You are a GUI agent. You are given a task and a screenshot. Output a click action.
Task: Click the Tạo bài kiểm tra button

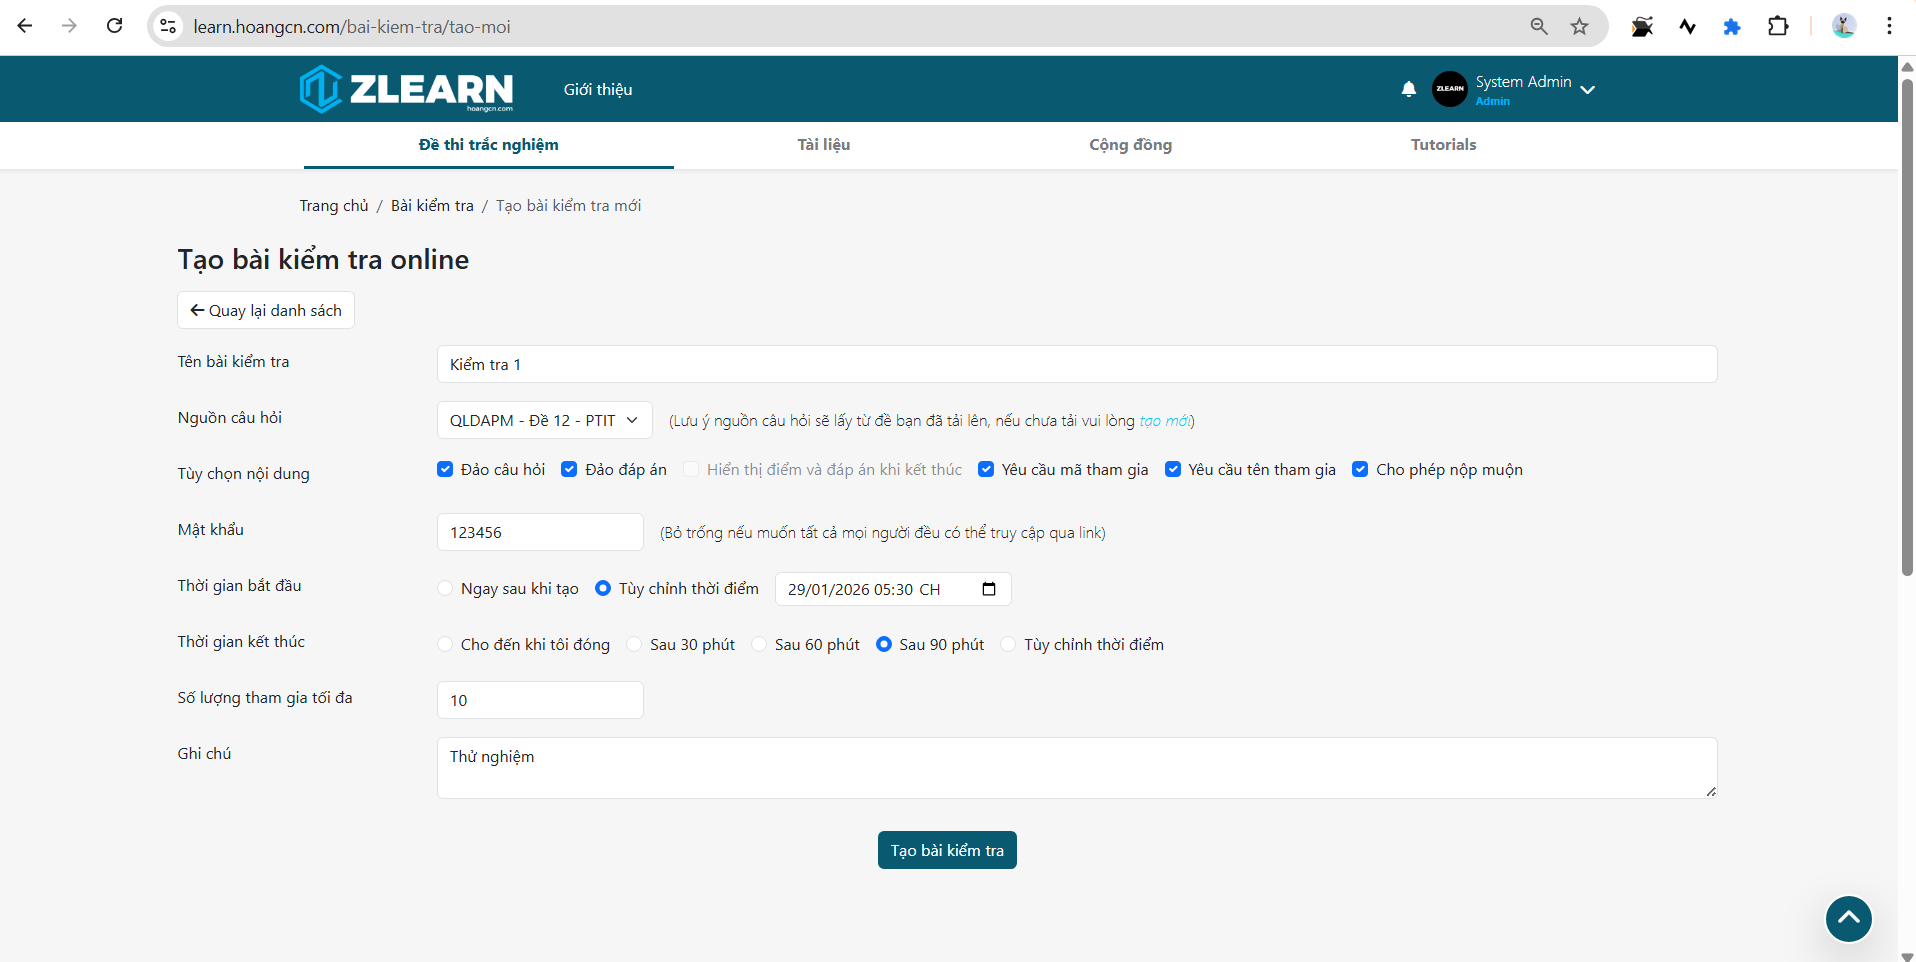tap(946, 850)
